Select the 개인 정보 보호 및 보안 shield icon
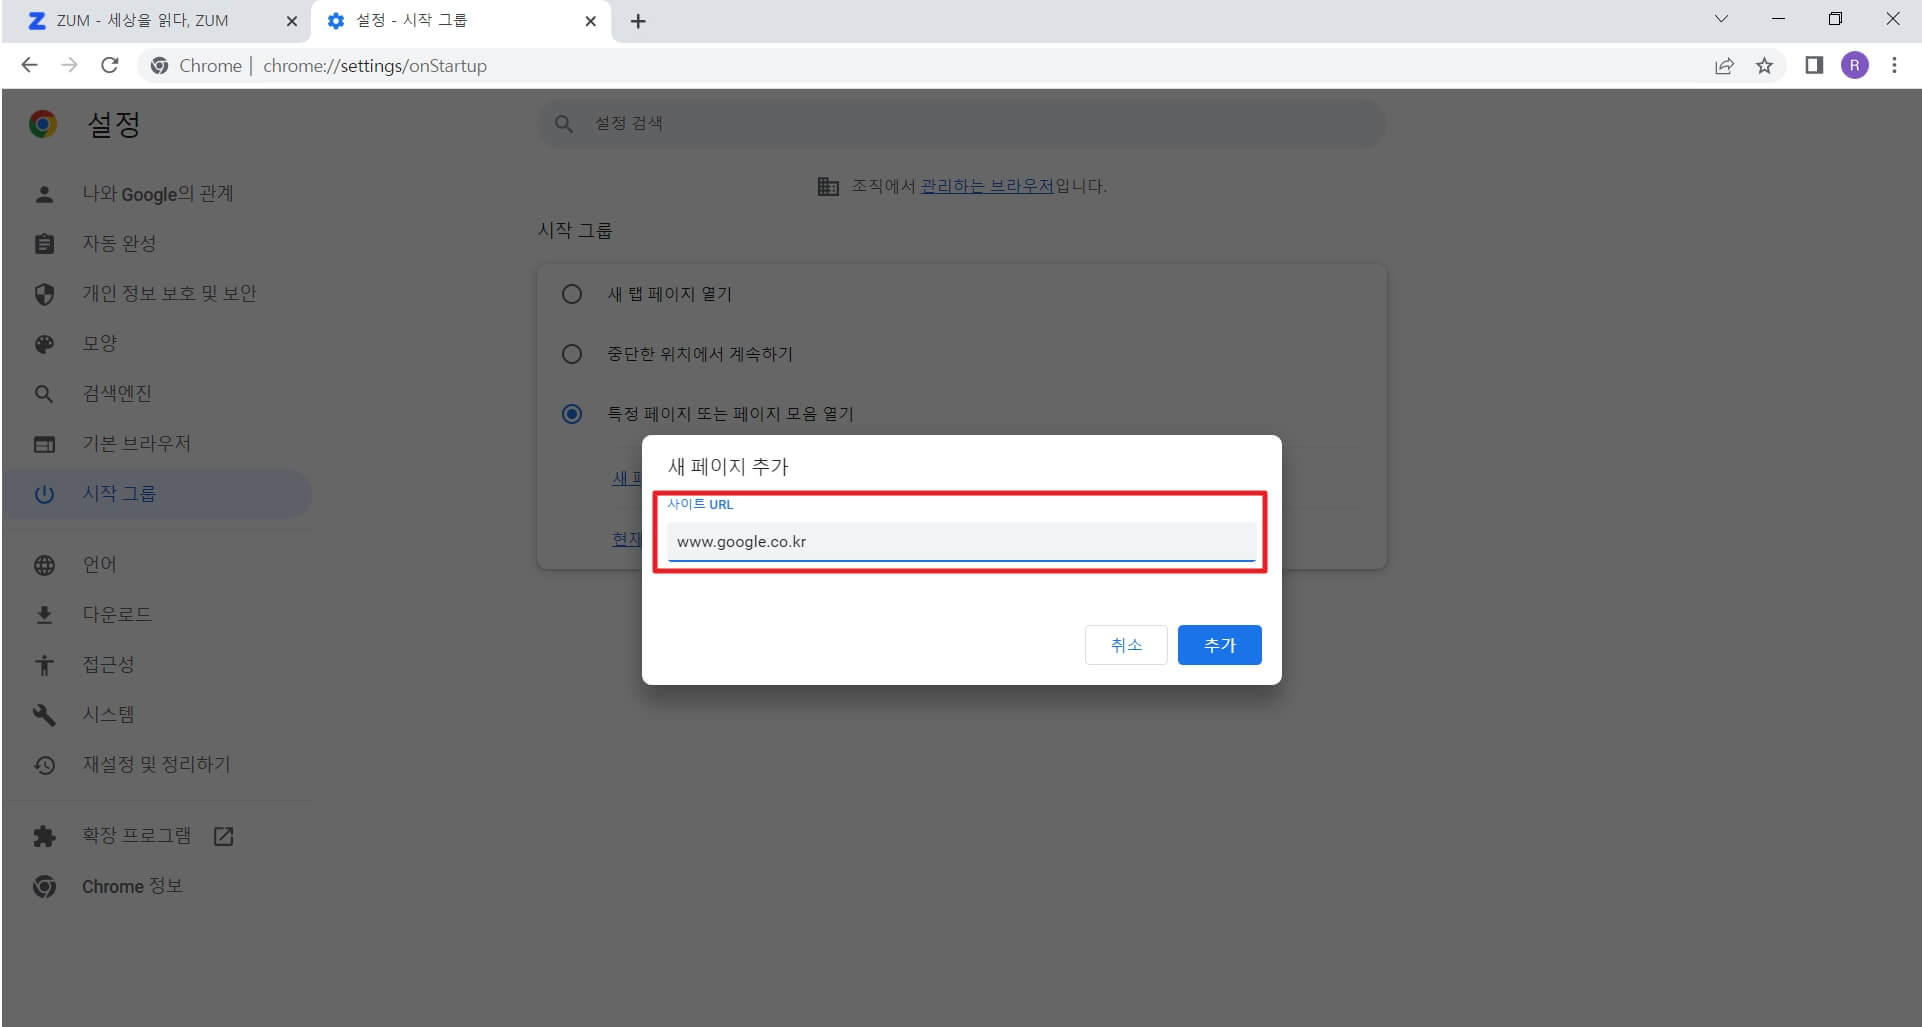 pos(45,293)
